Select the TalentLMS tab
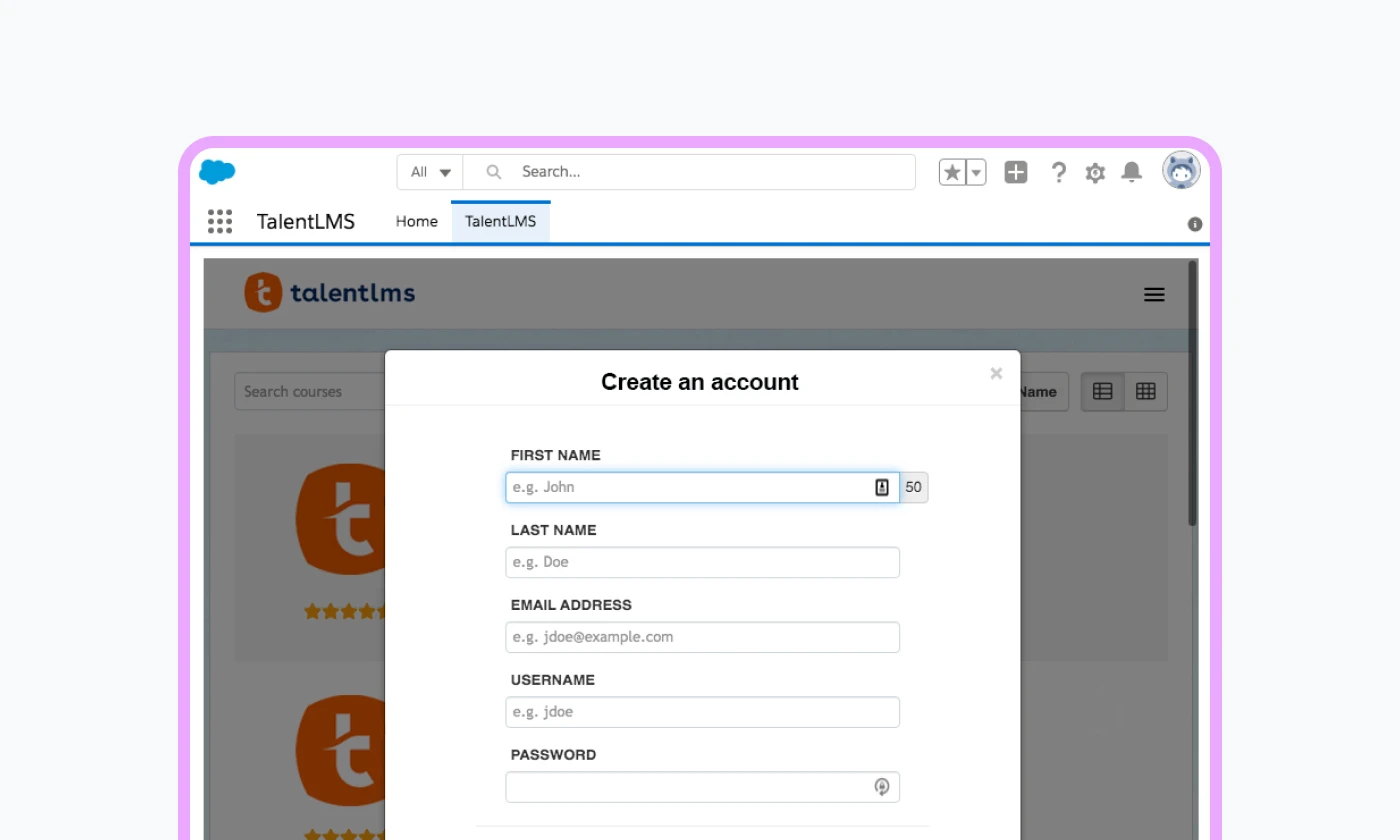Image resolution: width=1400 pixels, height=840 pixels. pyautogui.click(x=500, y=221)
